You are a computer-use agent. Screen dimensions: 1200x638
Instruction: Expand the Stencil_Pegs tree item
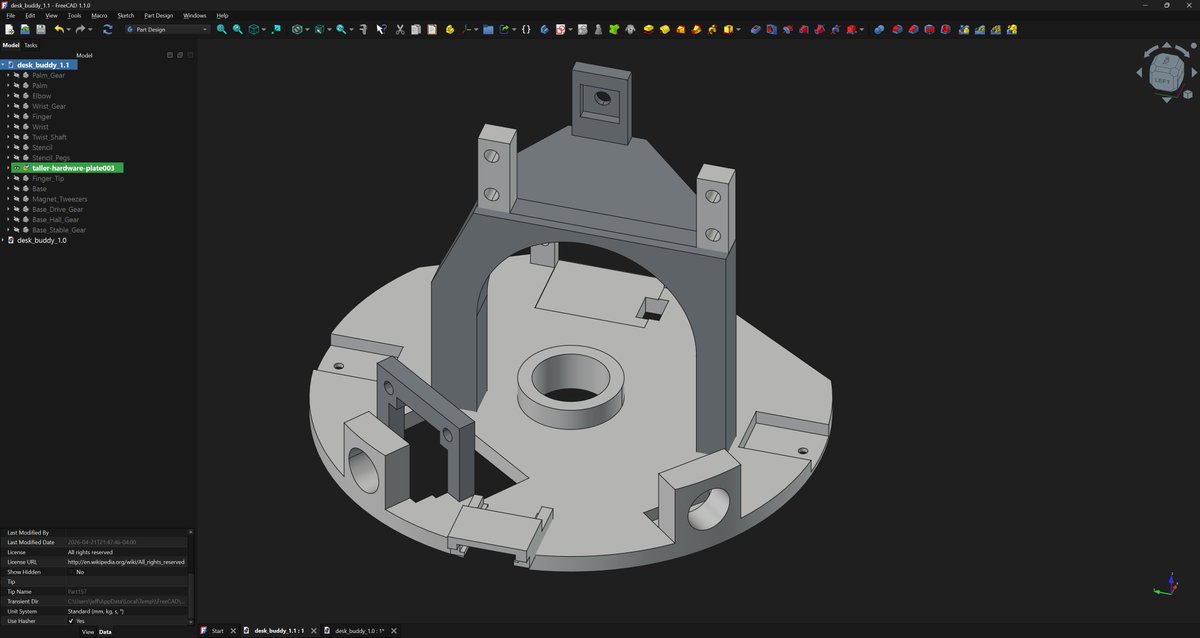tap(8, 158)
